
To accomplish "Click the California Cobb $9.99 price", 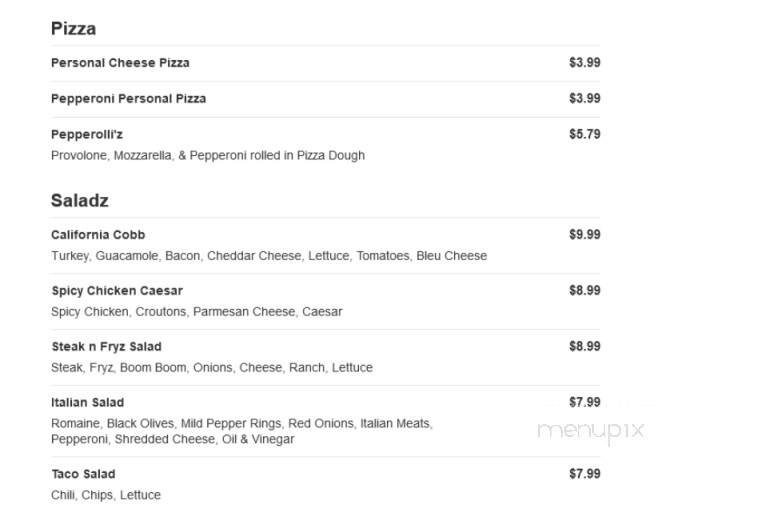I will tap(584, 234).
